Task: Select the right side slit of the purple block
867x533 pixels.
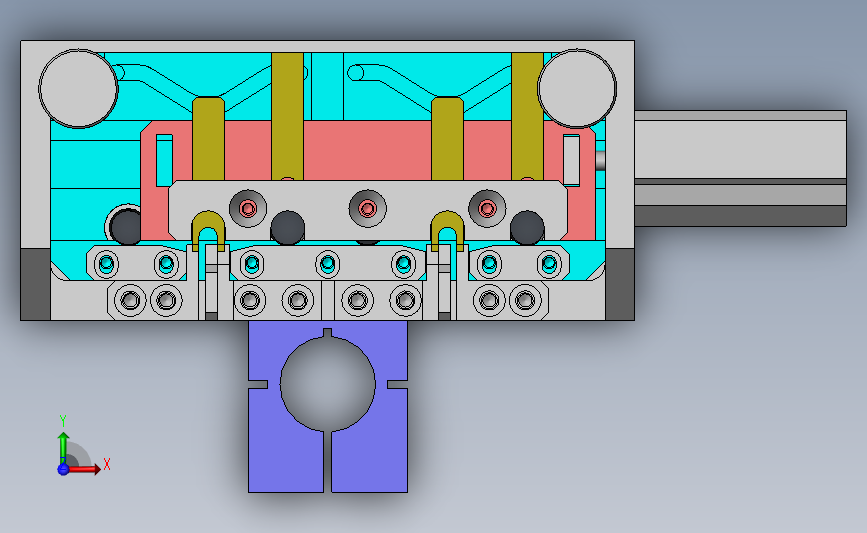Action: (x=397, y=384)
